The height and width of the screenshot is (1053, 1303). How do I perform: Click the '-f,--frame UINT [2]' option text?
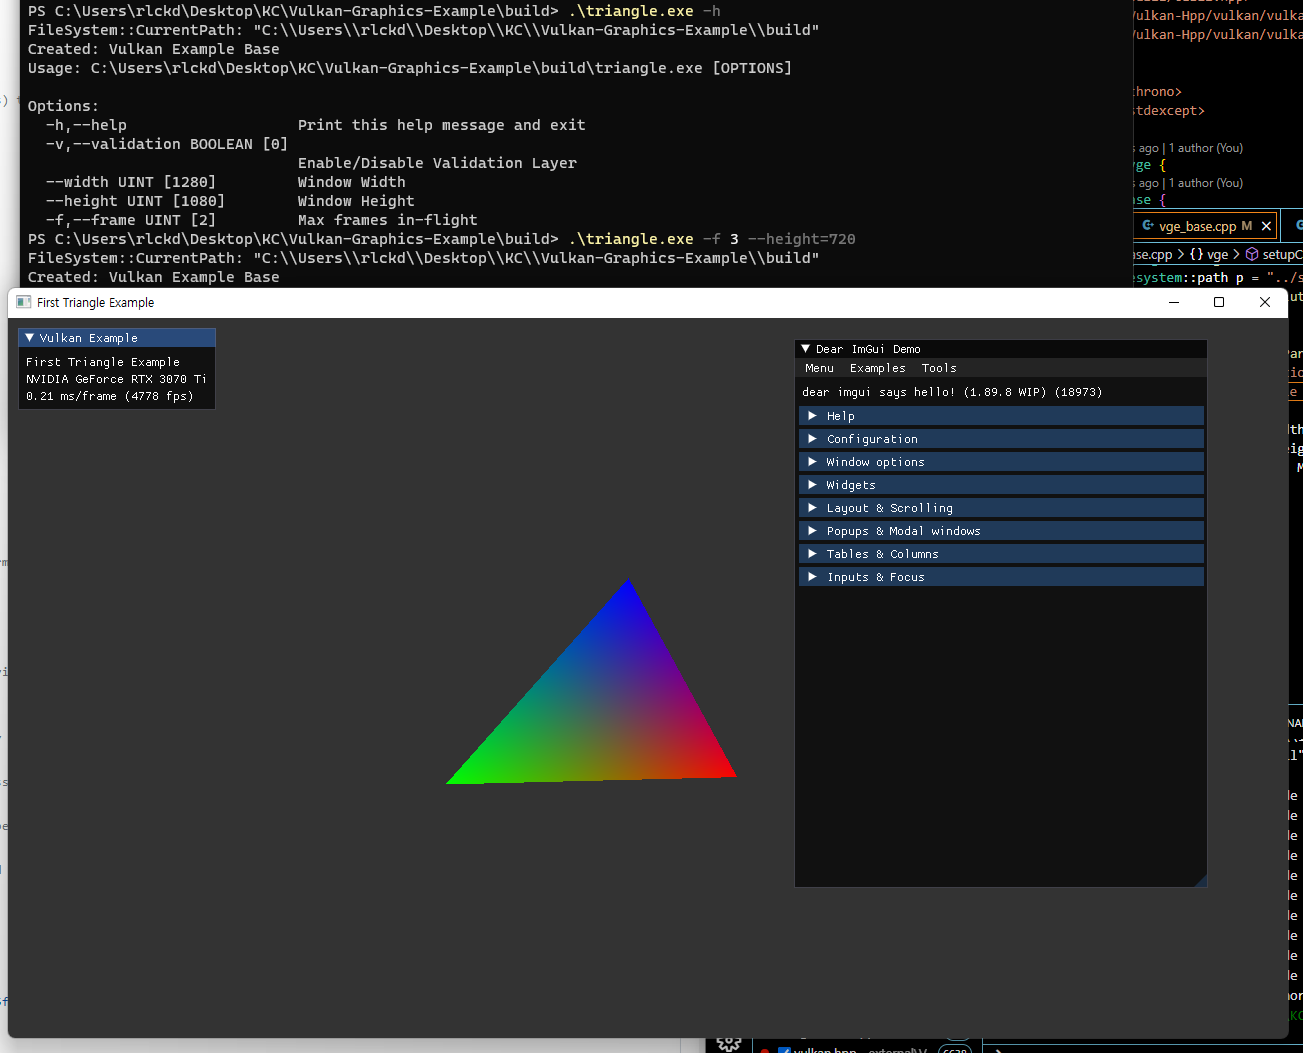pos(131,220)
